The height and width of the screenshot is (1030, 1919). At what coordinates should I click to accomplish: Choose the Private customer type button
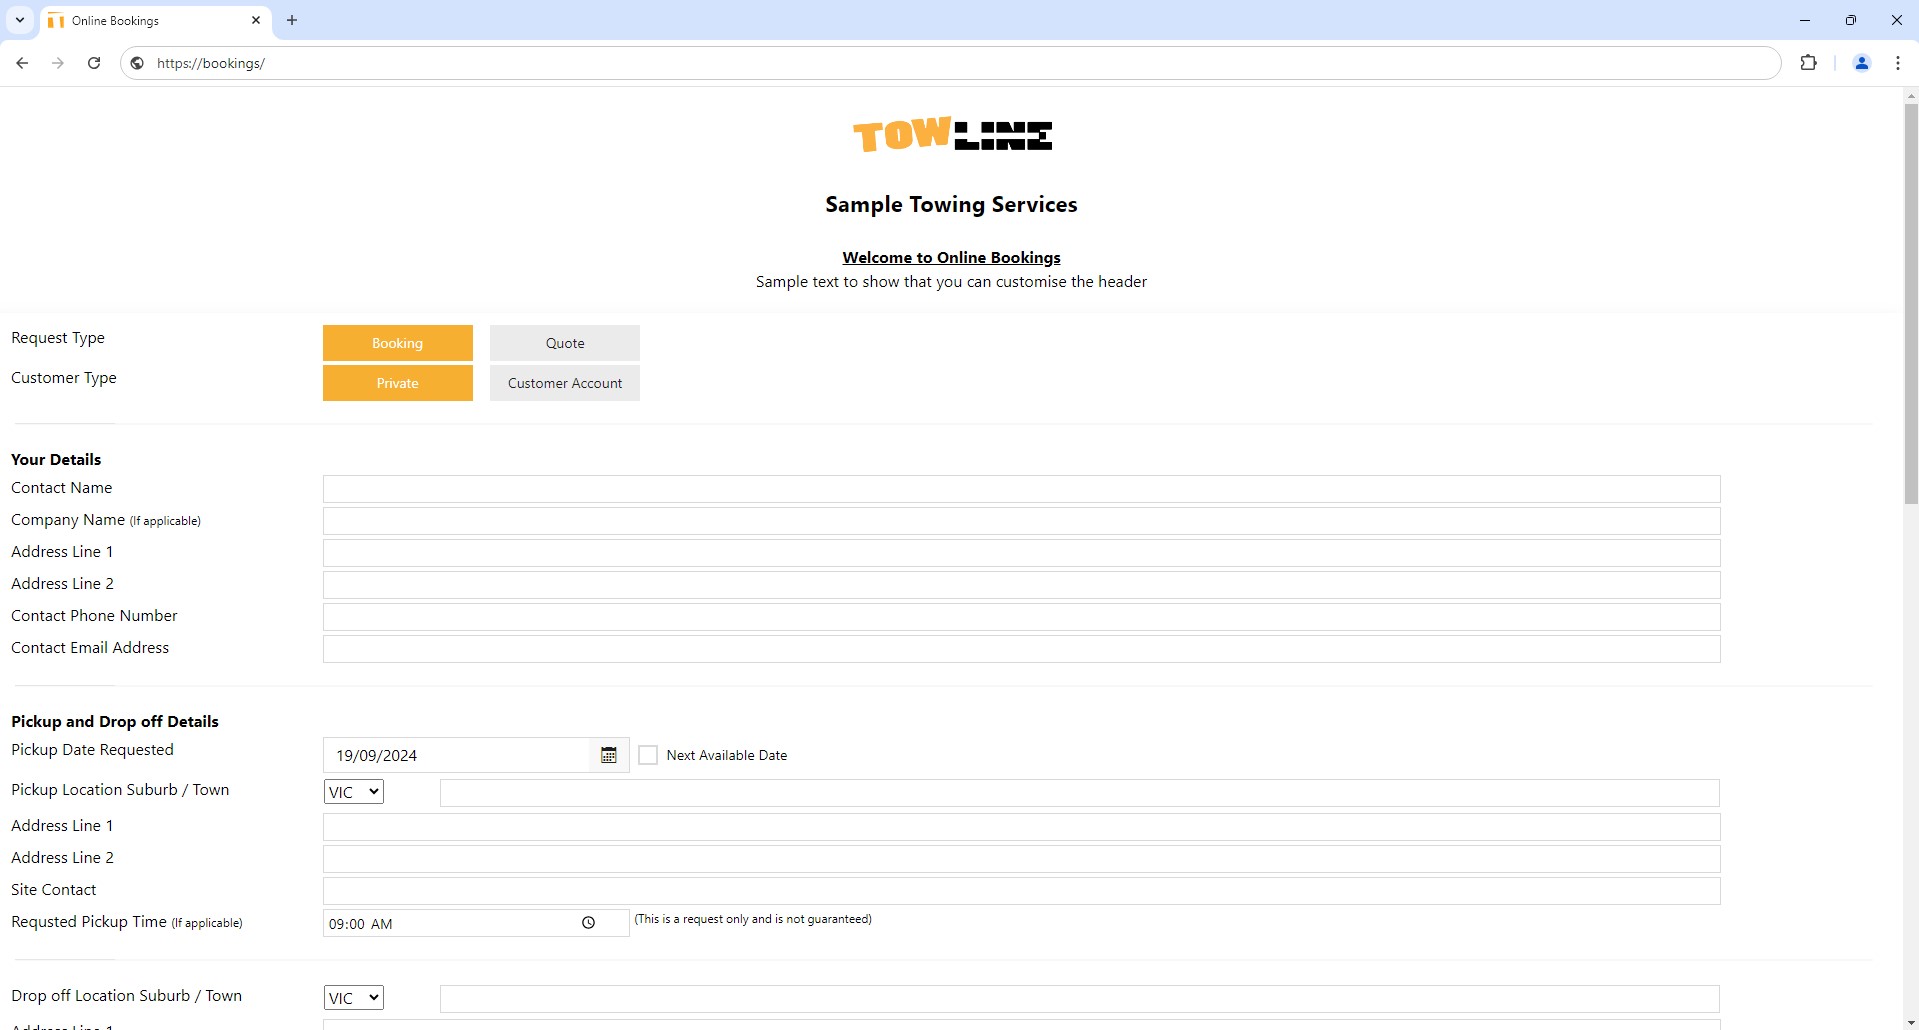click(397, 383)
